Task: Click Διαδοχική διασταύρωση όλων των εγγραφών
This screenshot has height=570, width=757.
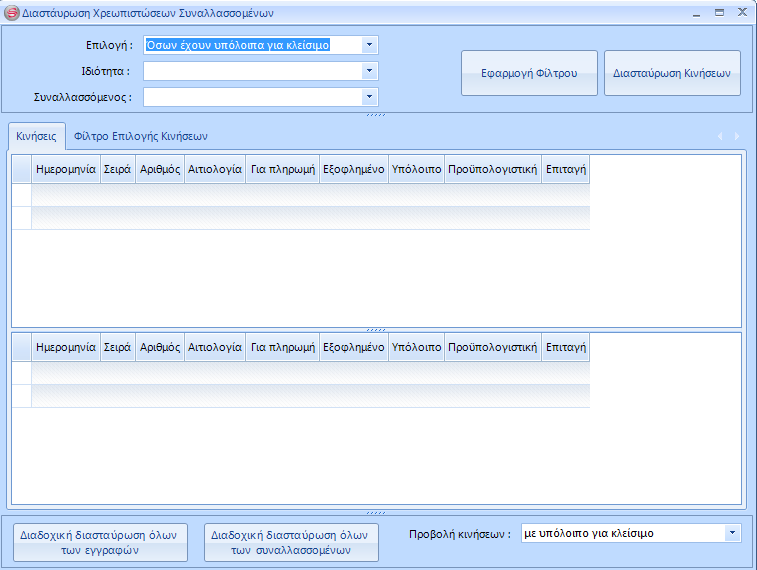Action: point(98,542)
